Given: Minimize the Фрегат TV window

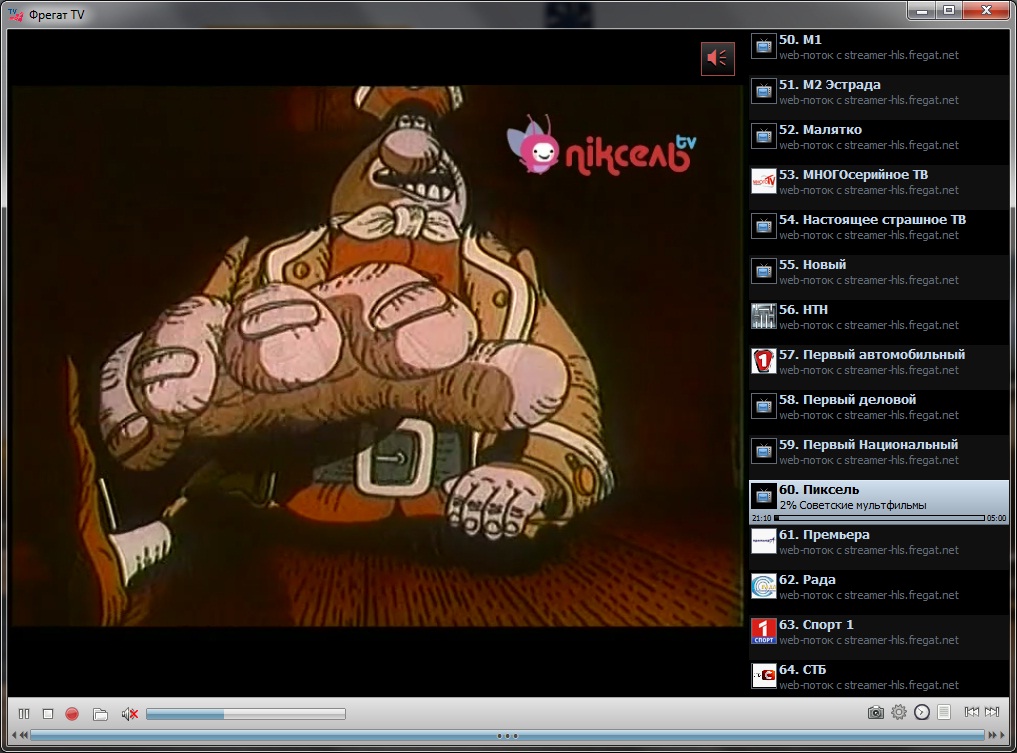Looking at the screenshot, I should point(922,10).
